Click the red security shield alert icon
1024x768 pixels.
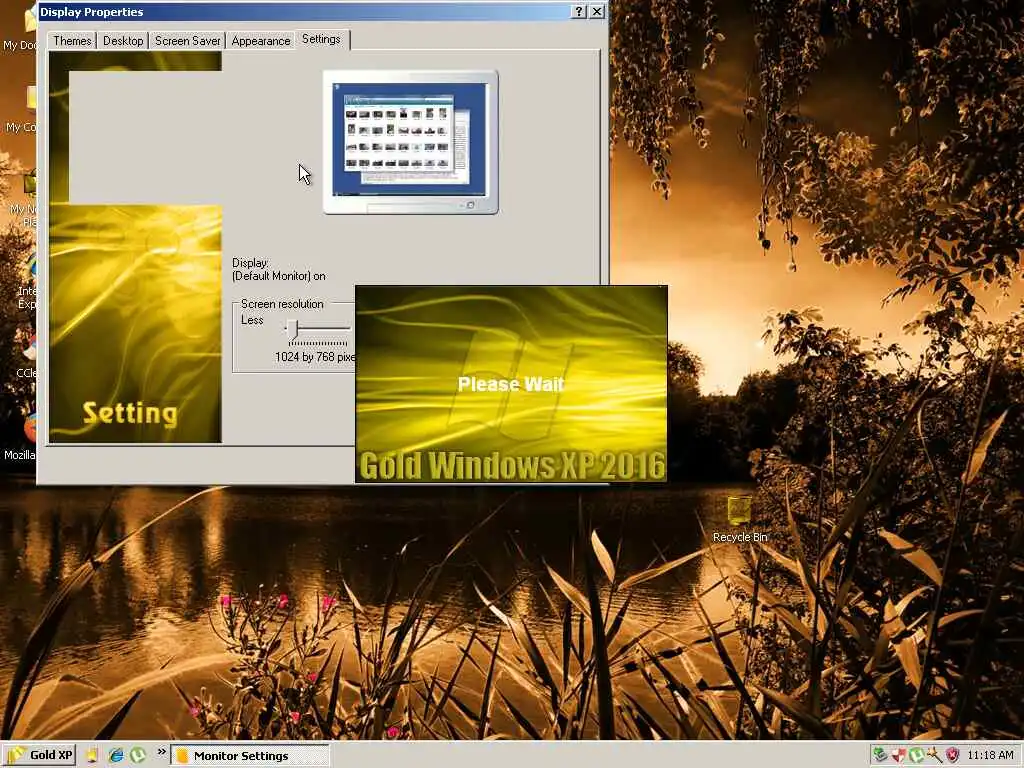tap(952, 755)
